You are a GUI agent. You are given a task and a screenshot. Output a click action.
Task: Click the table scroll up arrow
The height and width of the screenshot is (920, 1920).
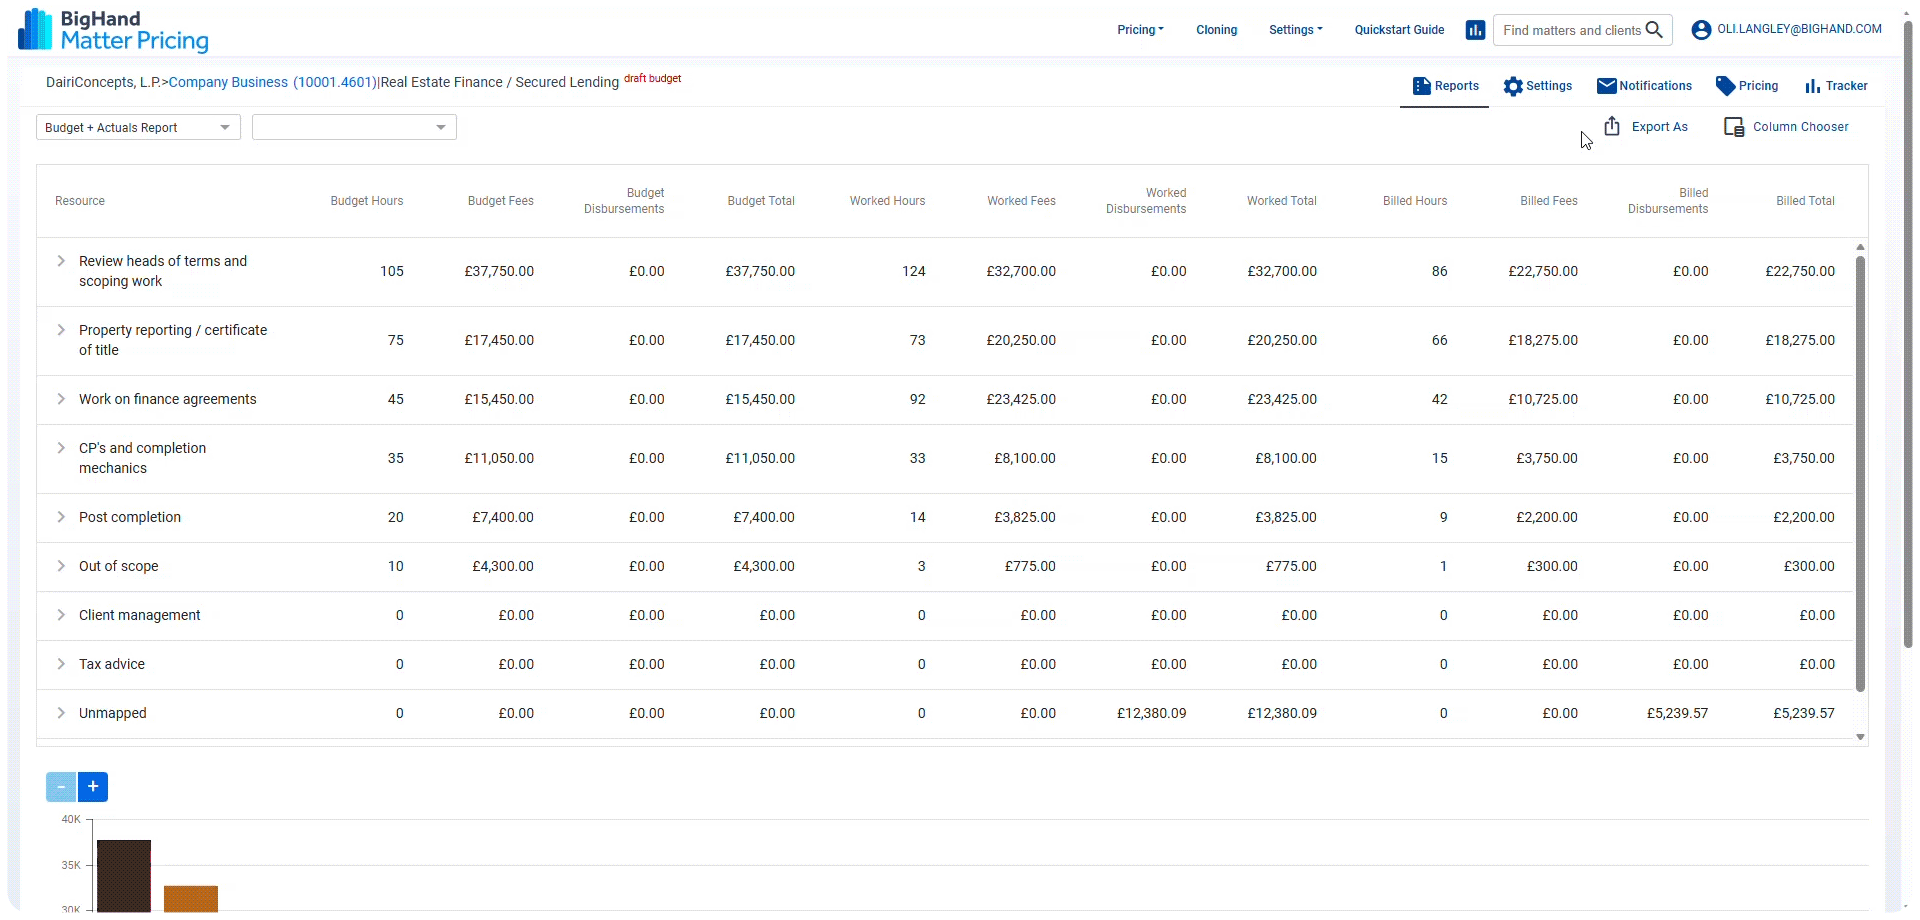click(1860, 247)
